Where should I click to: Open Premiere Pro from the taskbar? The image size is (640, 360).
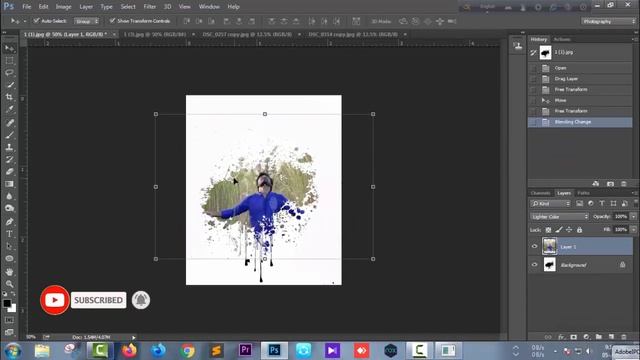pos(245,351)
